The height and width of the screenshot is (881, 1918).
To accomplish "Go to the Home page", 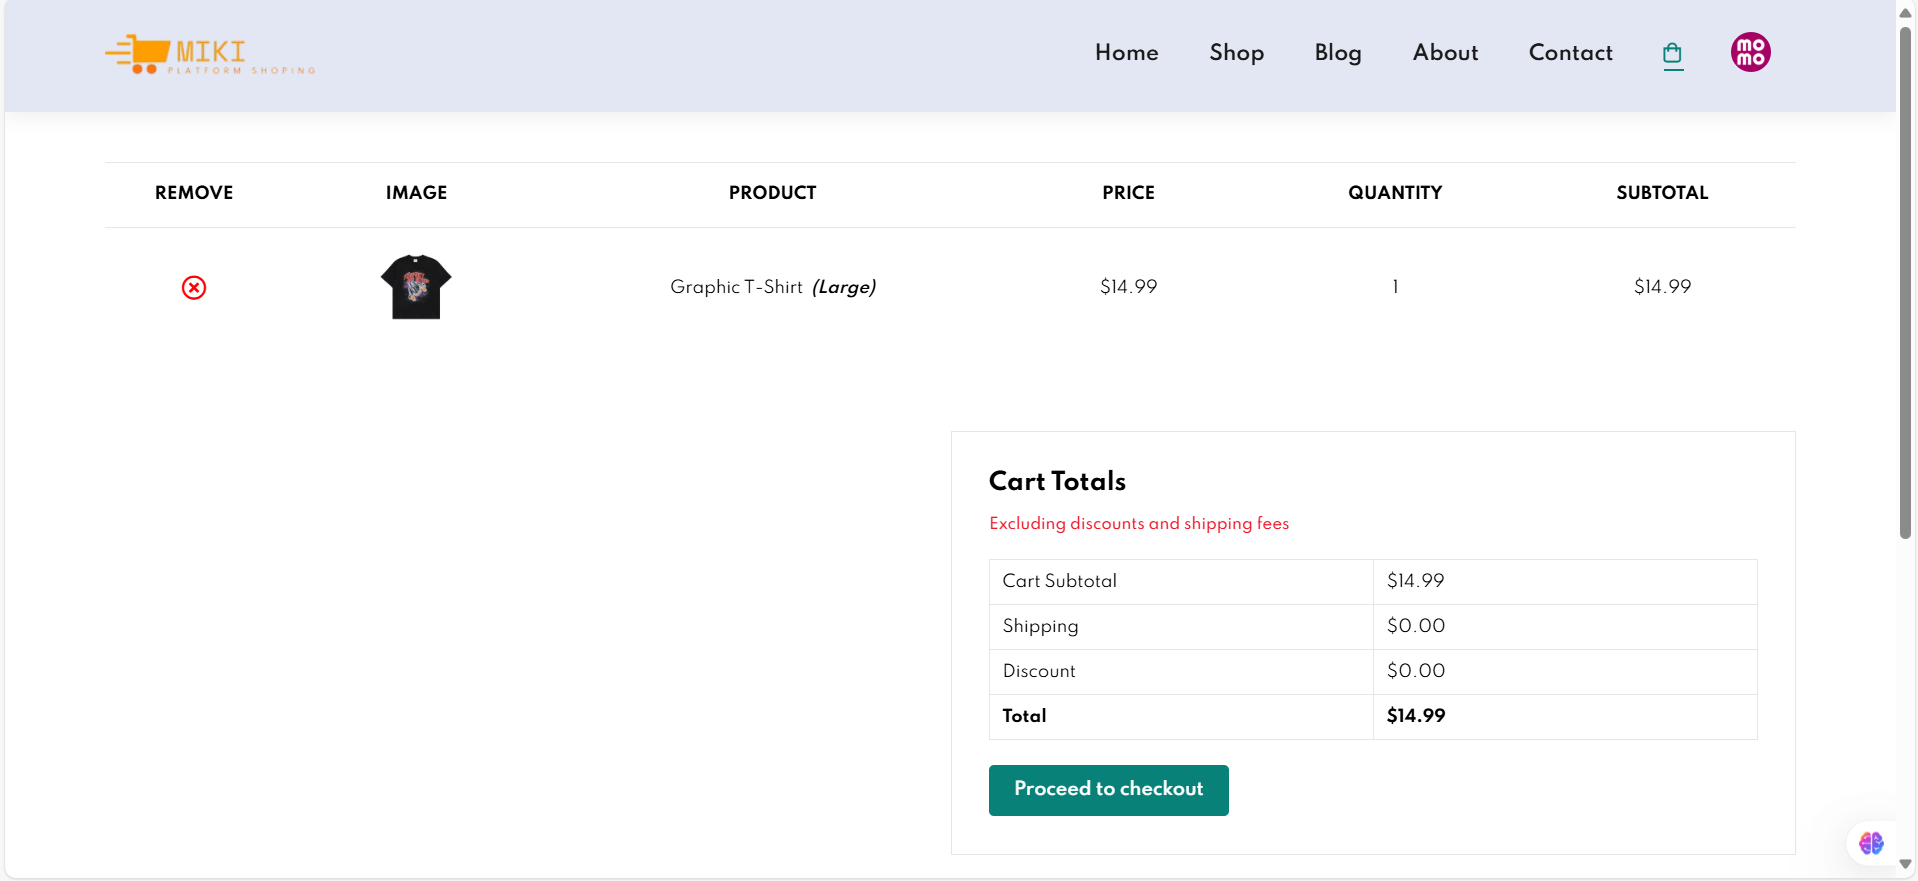I will point(1126,53).
